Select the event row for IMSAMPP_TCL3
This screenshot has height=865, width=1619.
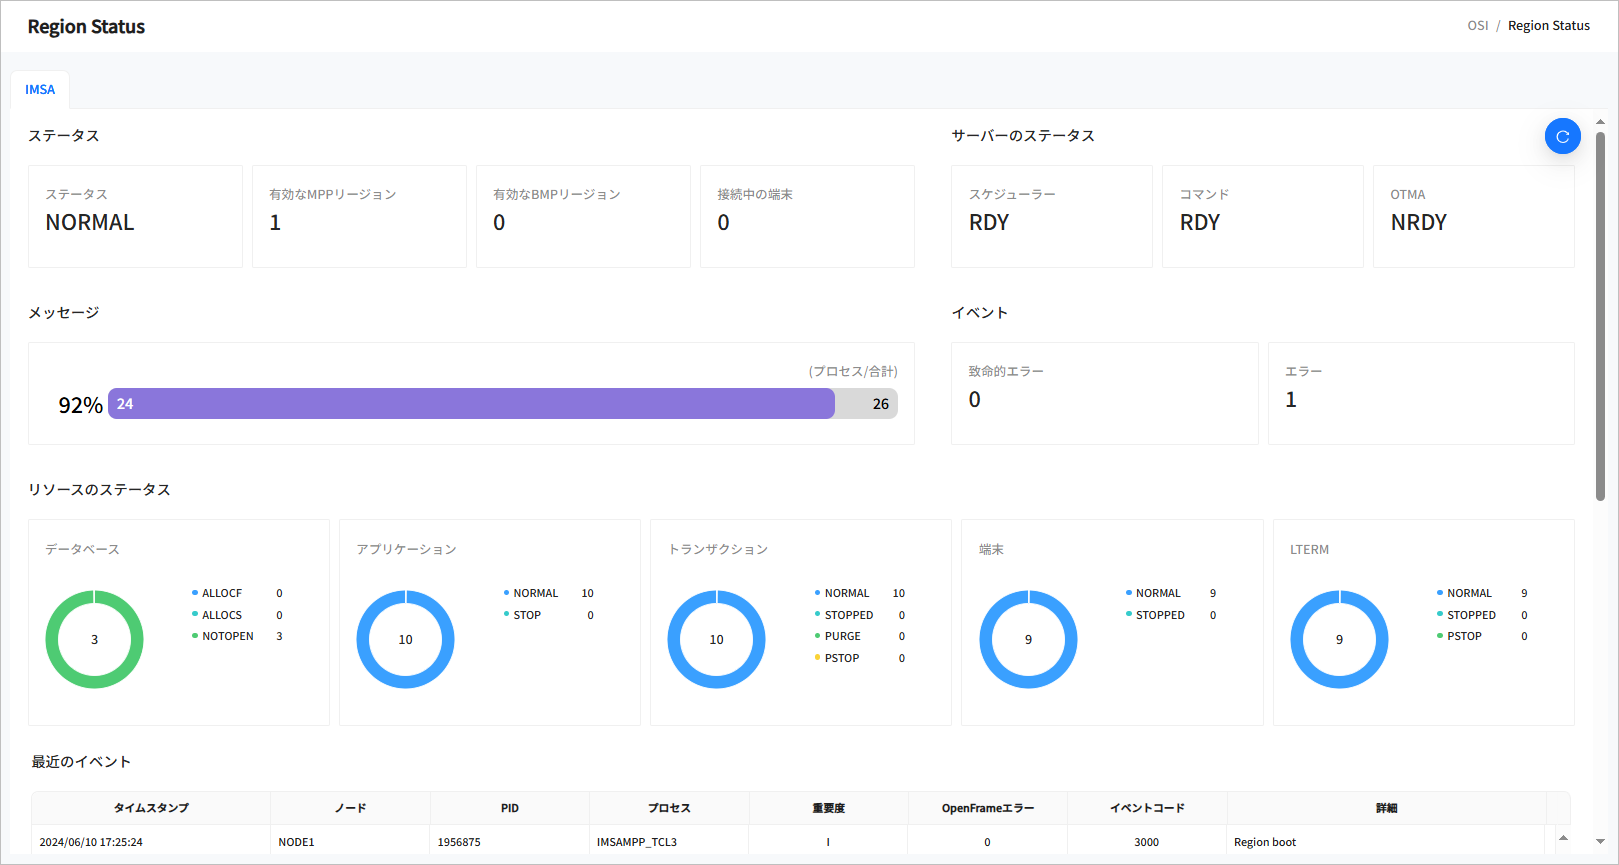pyautogui.click(x=637, y=842)
